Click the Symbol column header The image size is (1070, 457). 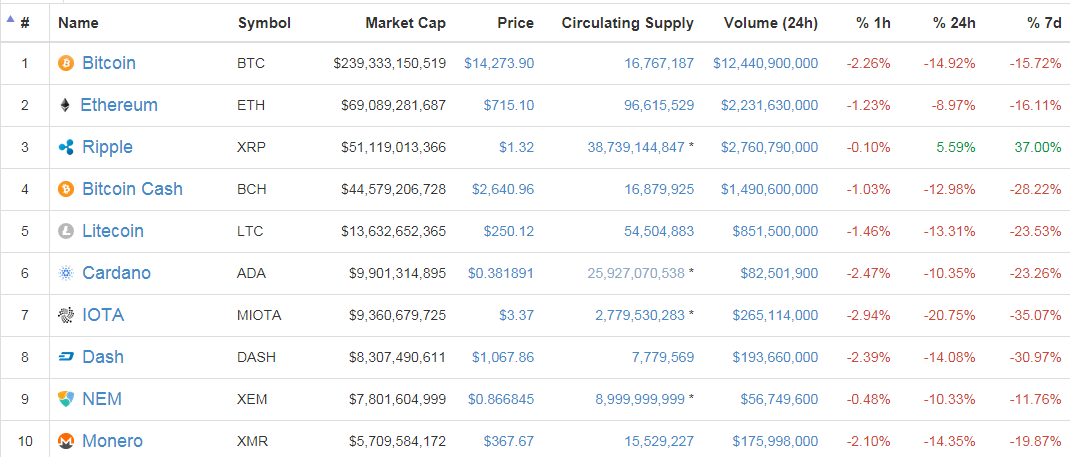point(264,22)
